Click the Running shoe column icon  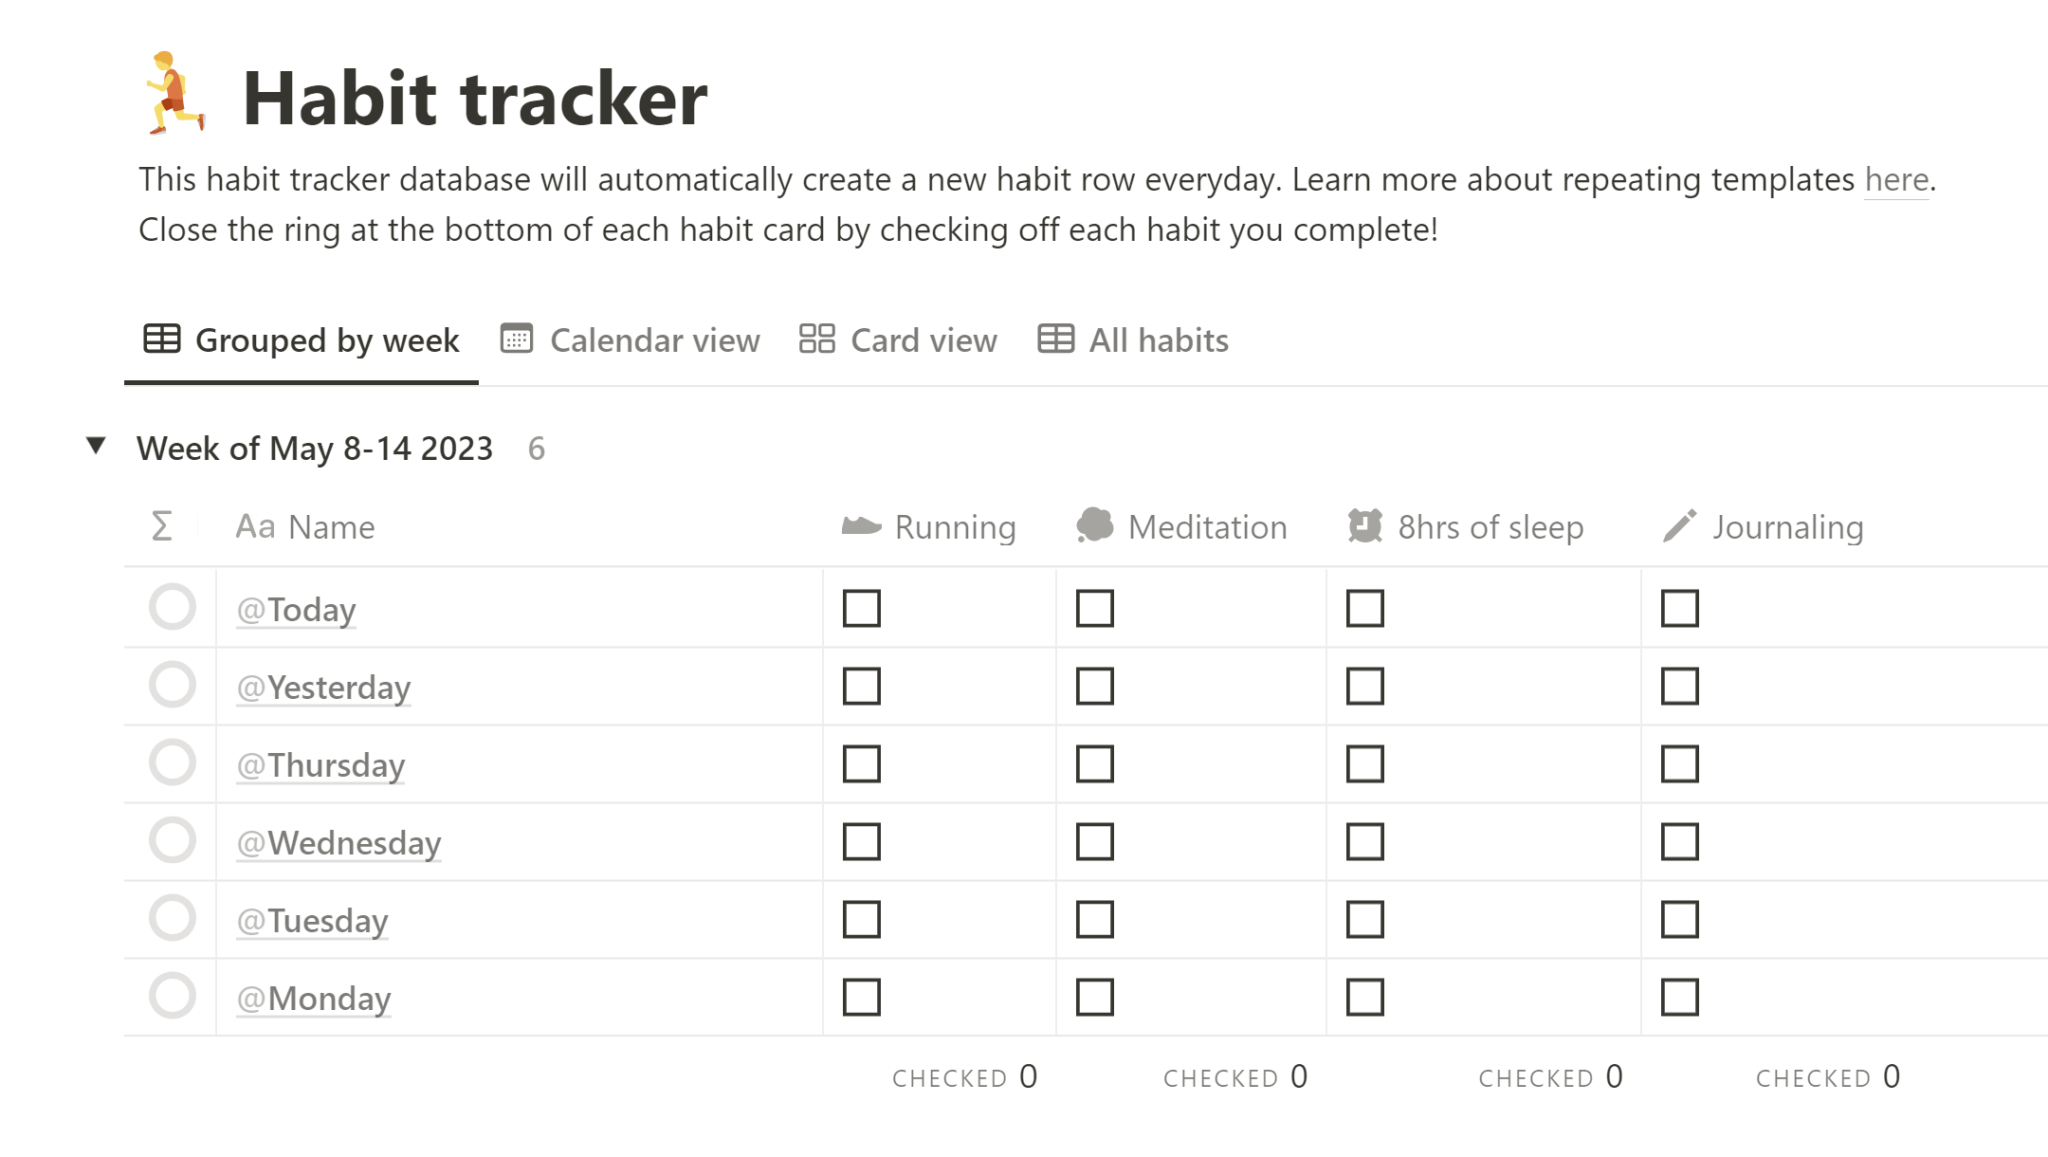[x=861, y=526]
